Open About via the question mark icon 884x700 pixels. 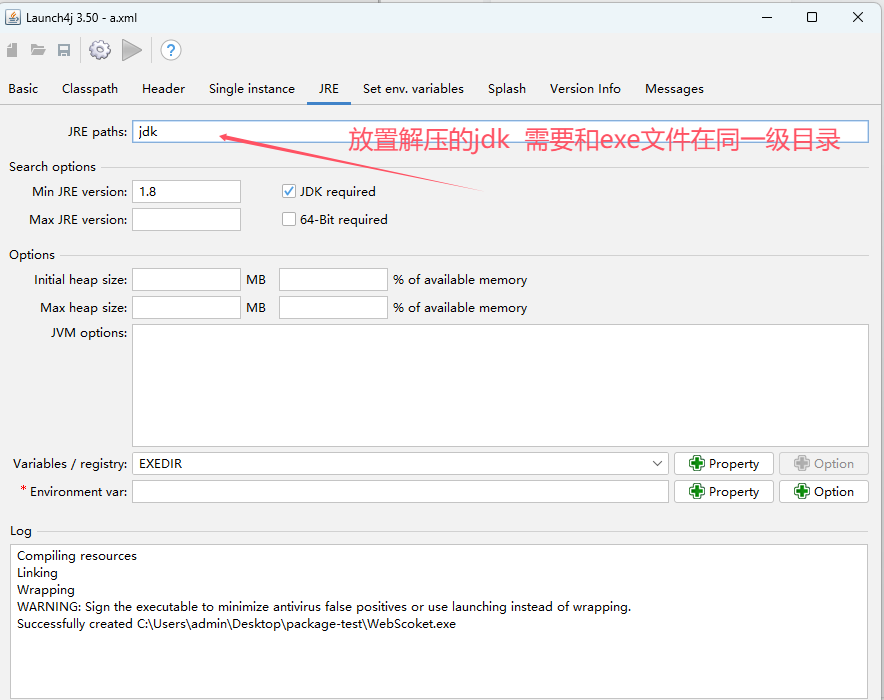pyautogui.click(x=171, y=50)
